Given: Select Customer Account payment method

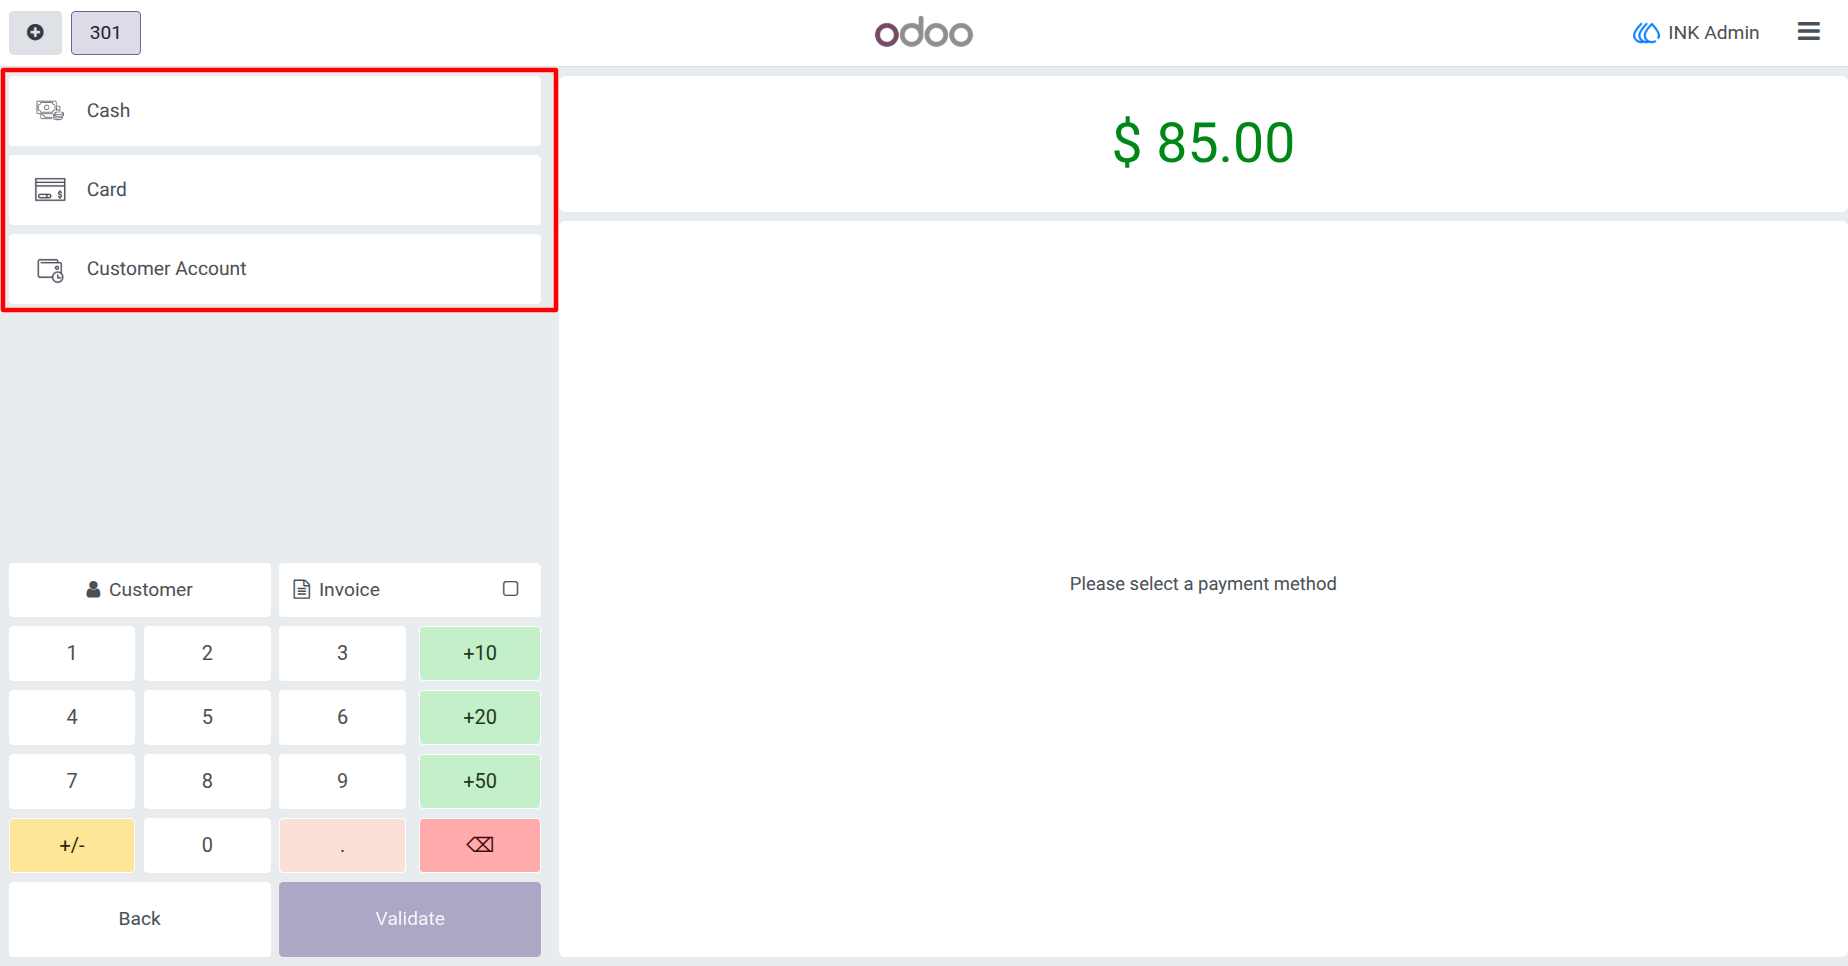Looking at the screenshot, I should pyautogui.click(x=275, y=269).
